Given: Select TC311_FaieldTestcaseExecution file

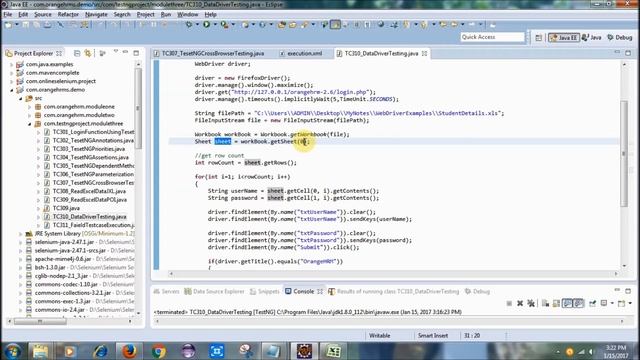Looking at the screenshot, I should (93, 225).
